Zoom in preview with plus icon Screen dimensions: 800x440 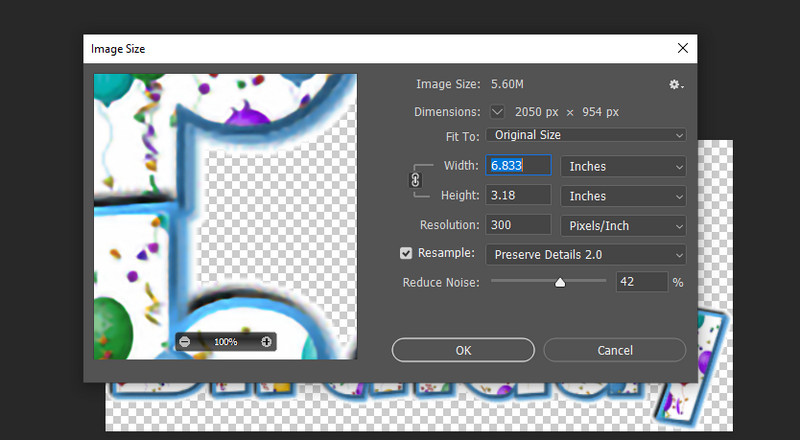266,342
